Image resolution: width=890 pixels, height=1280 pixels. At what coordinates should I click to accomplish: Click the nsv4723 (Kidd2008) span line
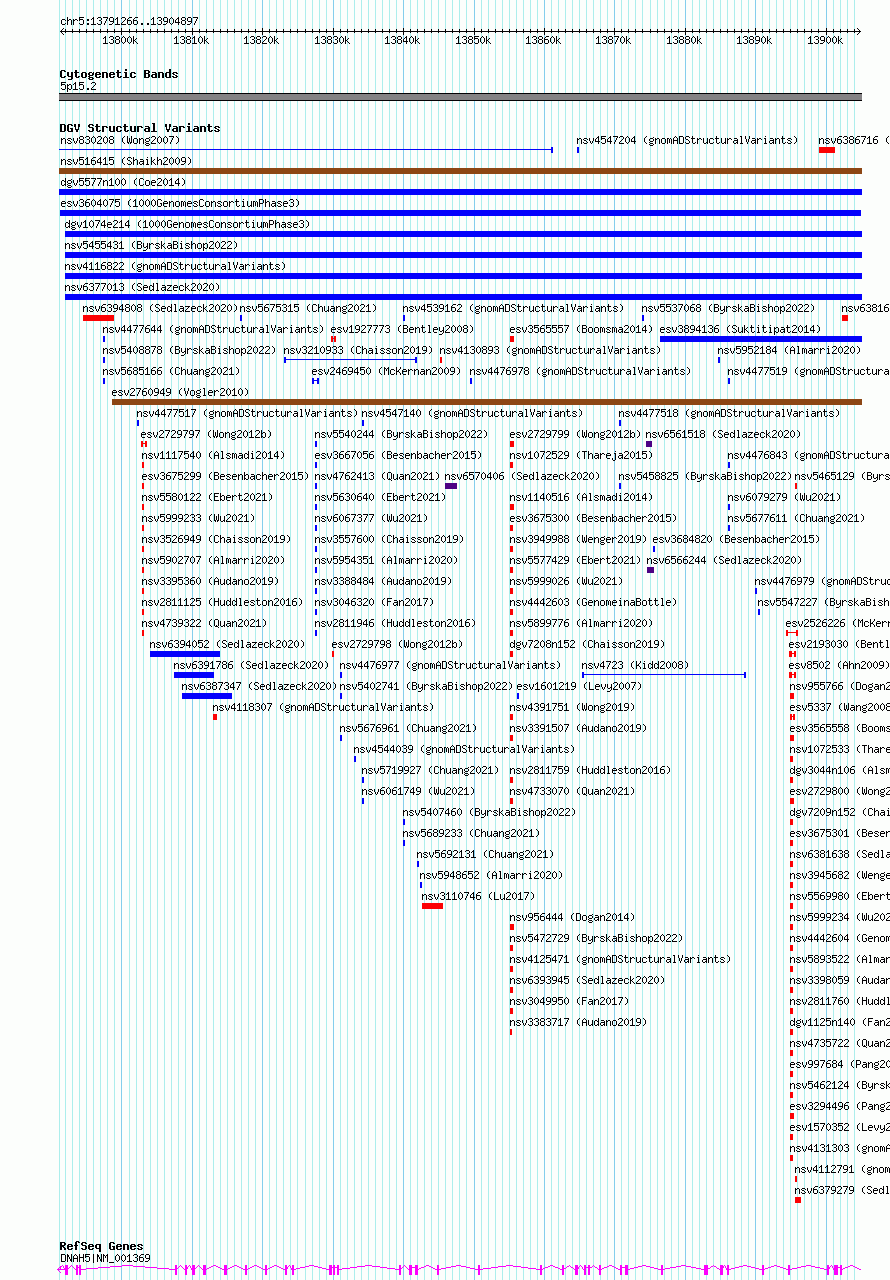[664, 675]
